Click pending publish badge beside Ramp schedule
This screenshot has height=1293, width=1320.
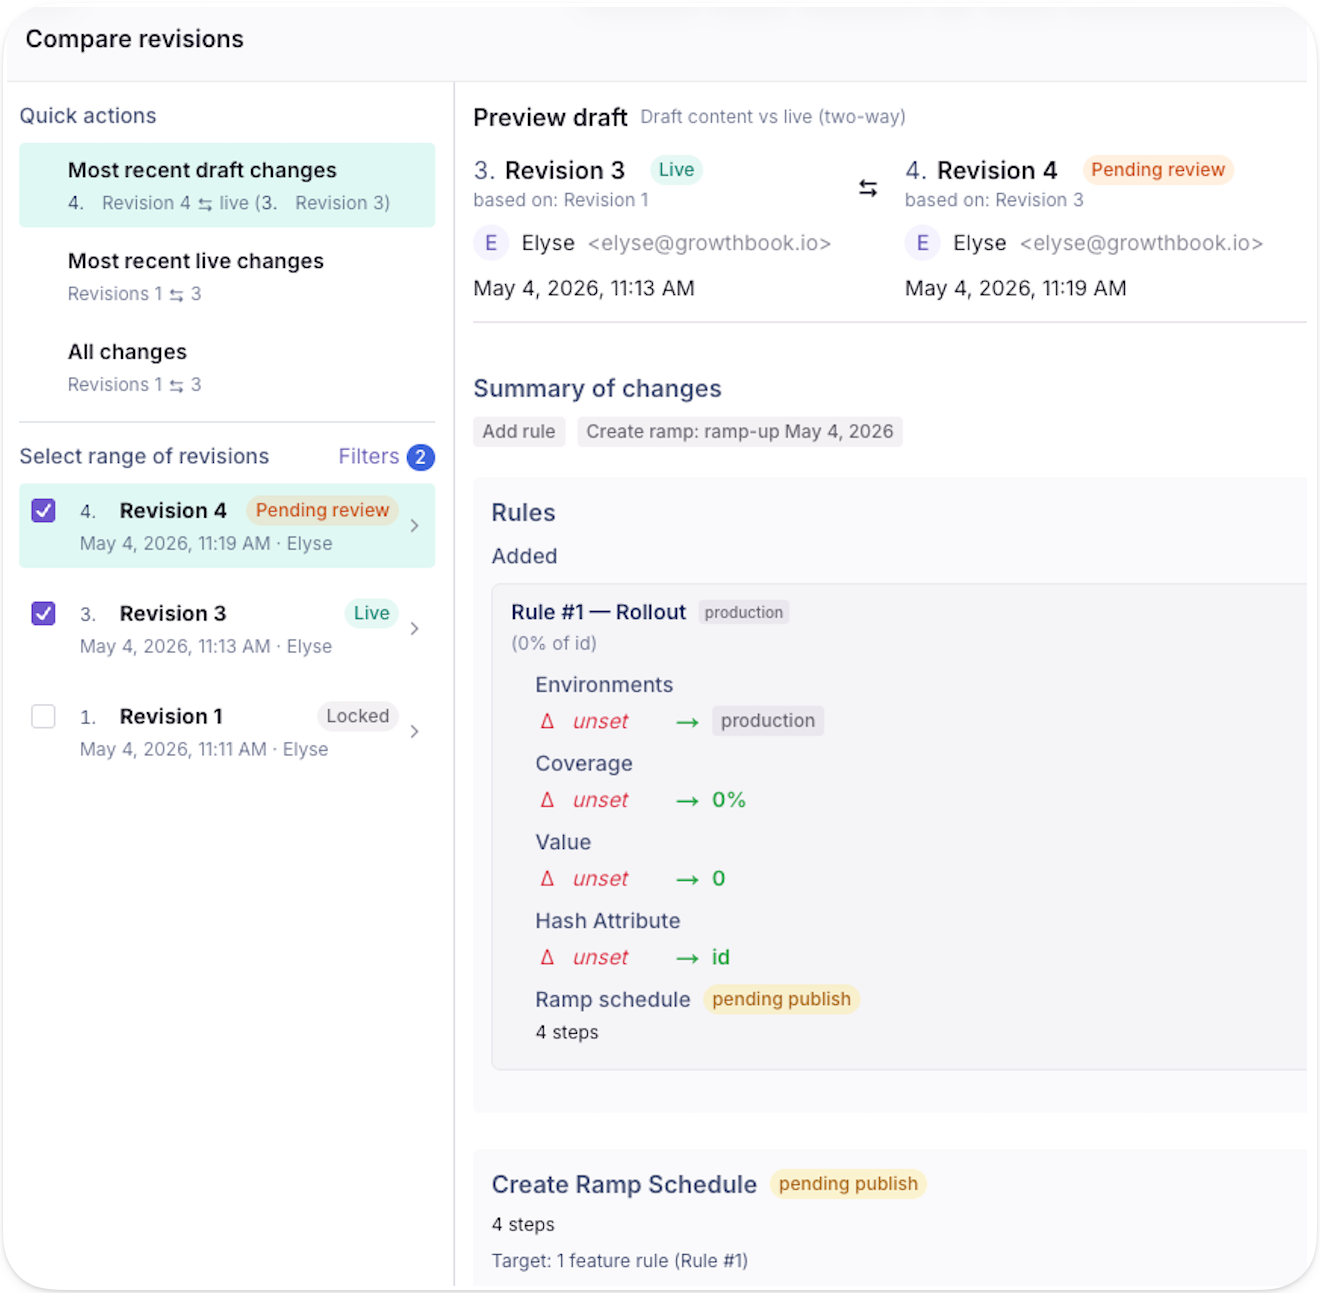tap(781, 999)
